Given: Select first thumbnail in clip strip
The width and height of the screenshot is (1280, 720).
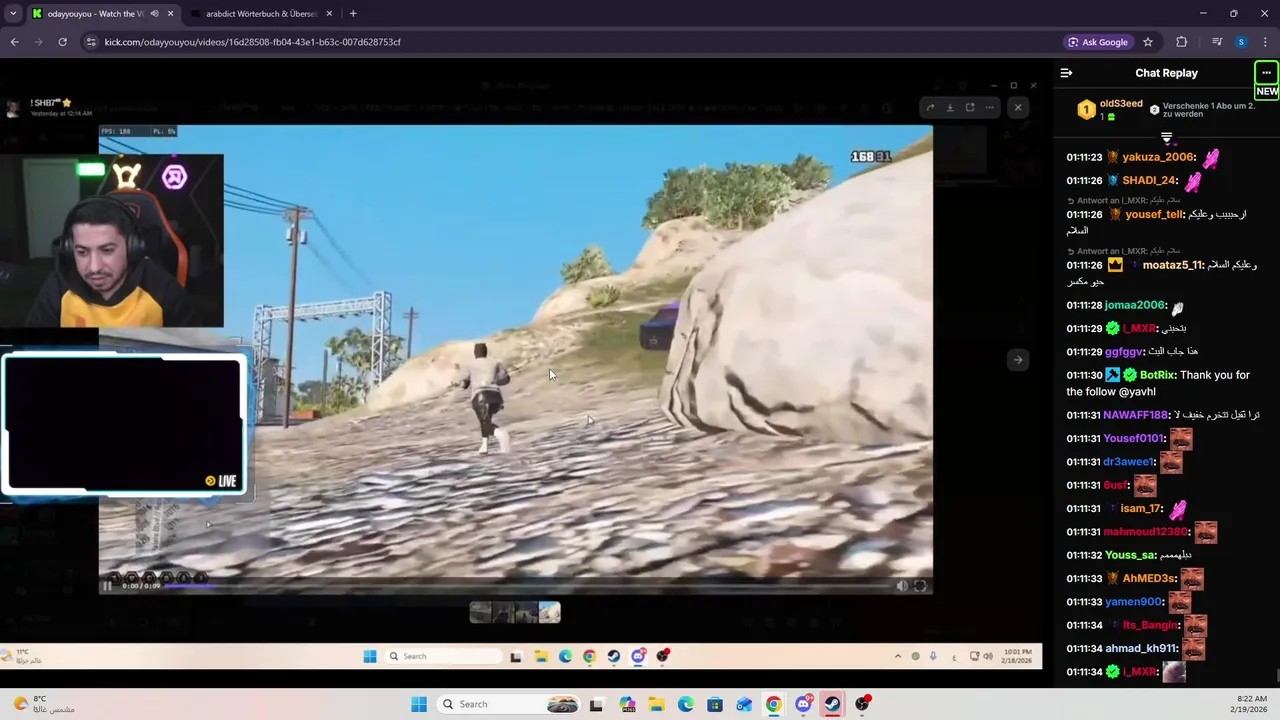Looking at the screenshot, I should point(481,612).
